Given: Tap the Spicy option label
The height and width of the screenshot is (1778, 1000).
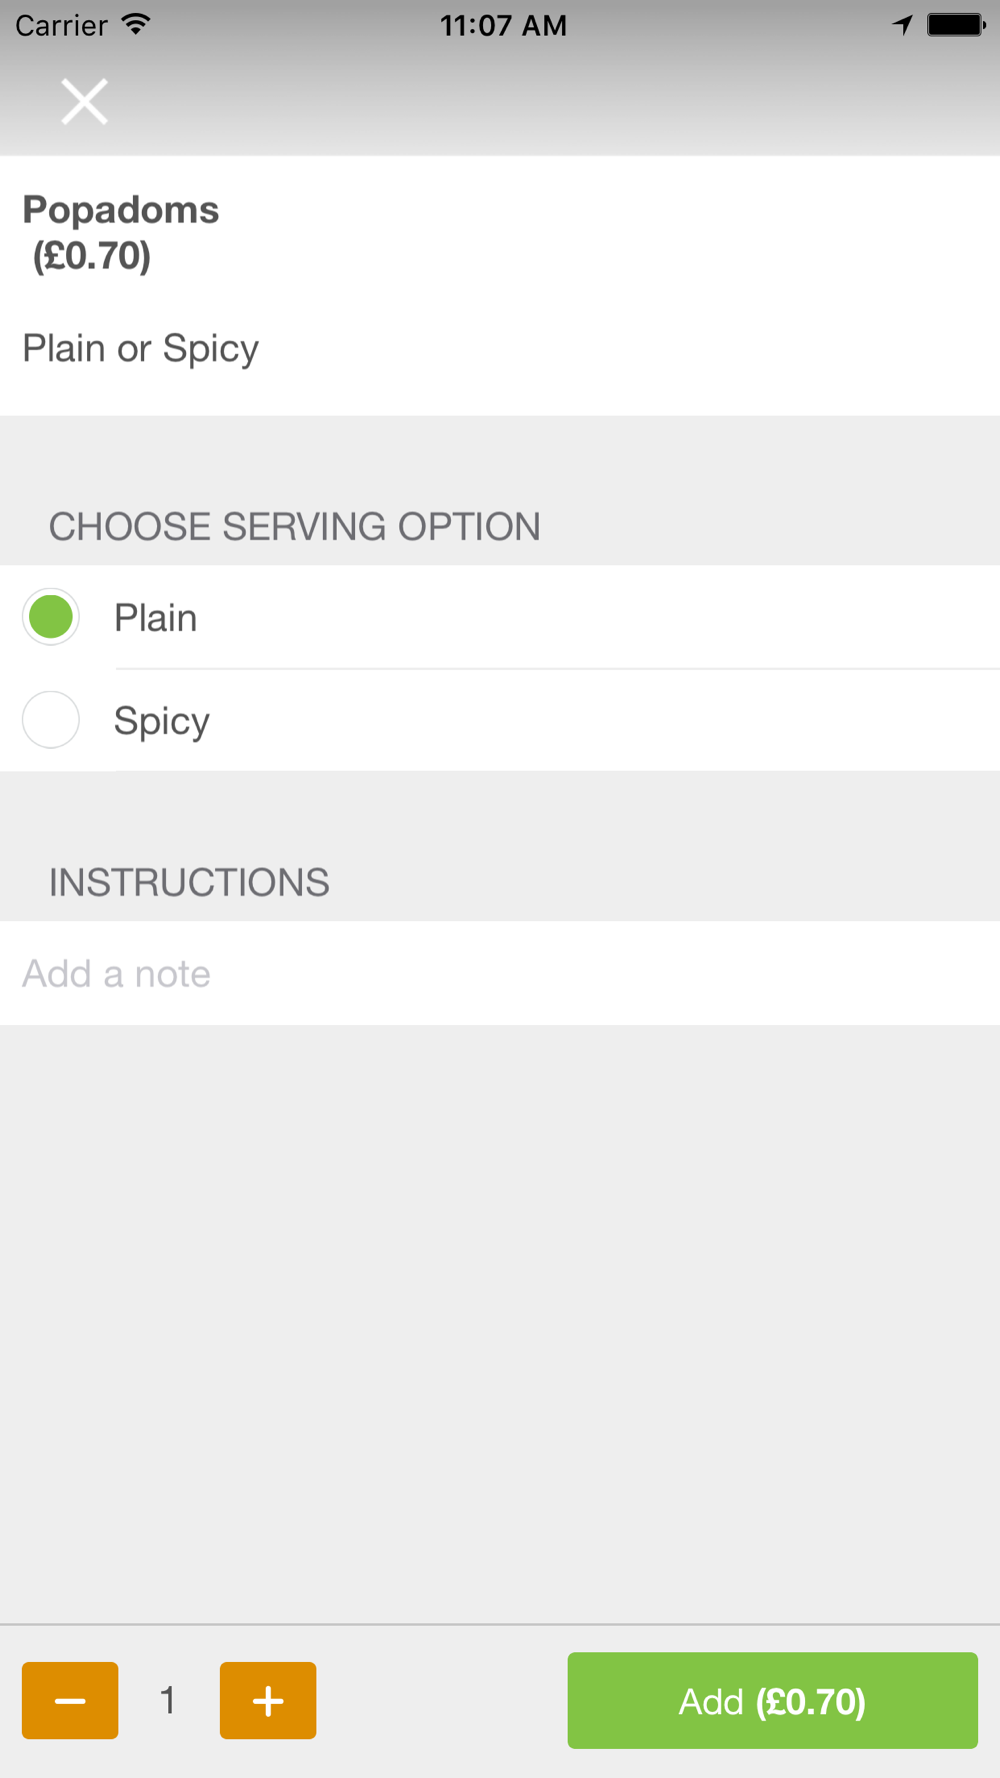Looking at the screenshot, I should click(x=162, y=722).
